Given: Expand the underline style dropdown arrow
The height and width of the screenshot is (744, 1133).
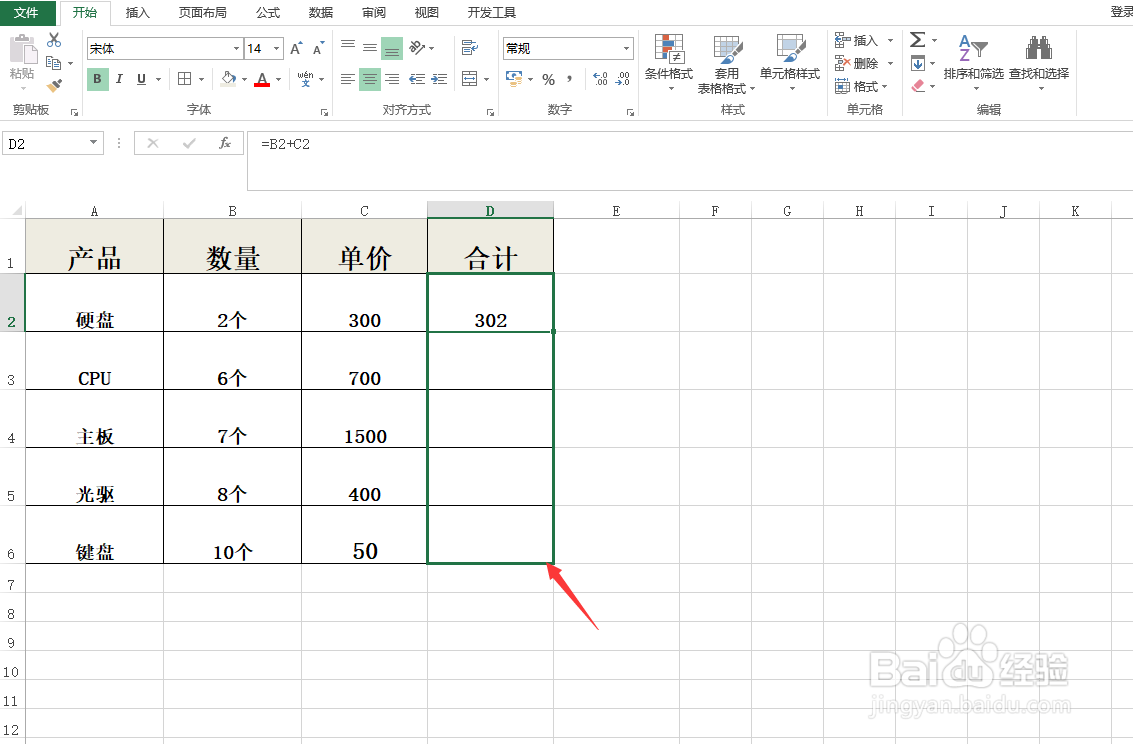Looking at the screenshot, I should coord(159,79).
